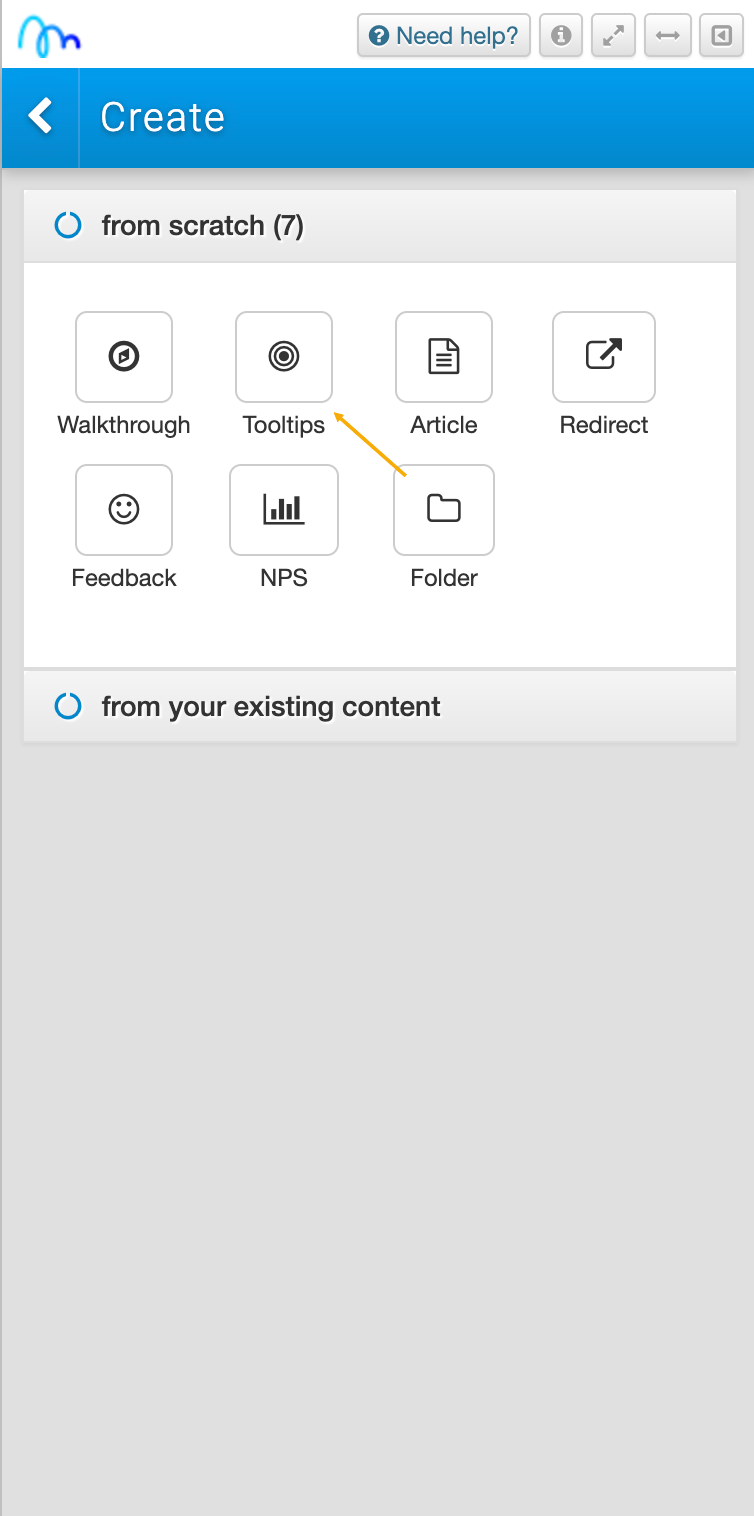Choose the Tooltips target icon tile

point(284,357)
